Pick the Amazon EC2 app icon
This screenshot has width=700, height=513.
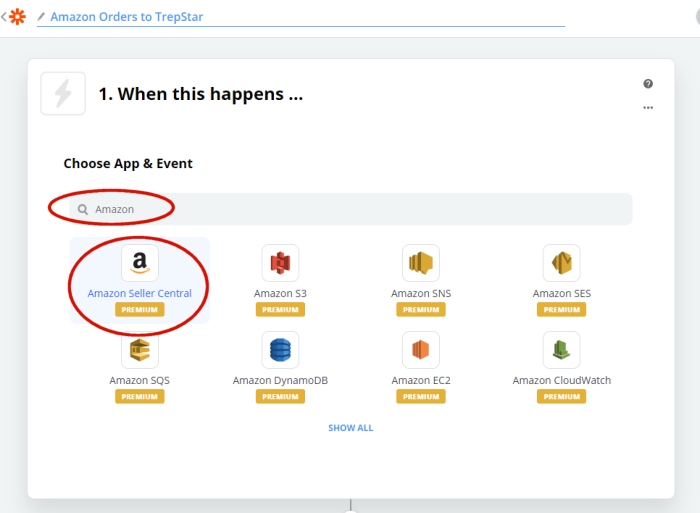(421, 350)
